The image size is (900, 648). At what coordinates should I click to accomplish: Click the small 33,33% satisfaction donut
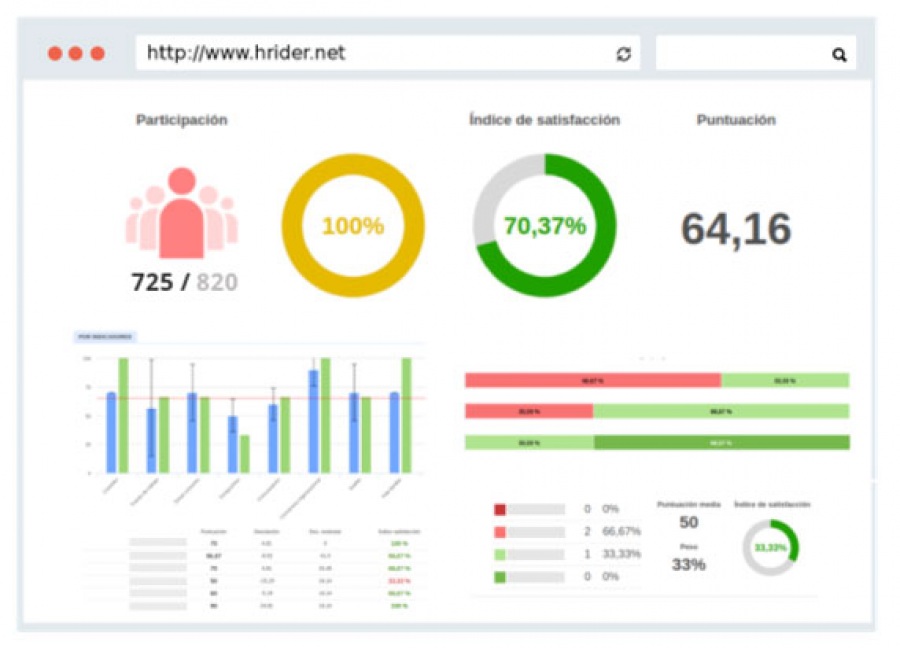point(770,548)
